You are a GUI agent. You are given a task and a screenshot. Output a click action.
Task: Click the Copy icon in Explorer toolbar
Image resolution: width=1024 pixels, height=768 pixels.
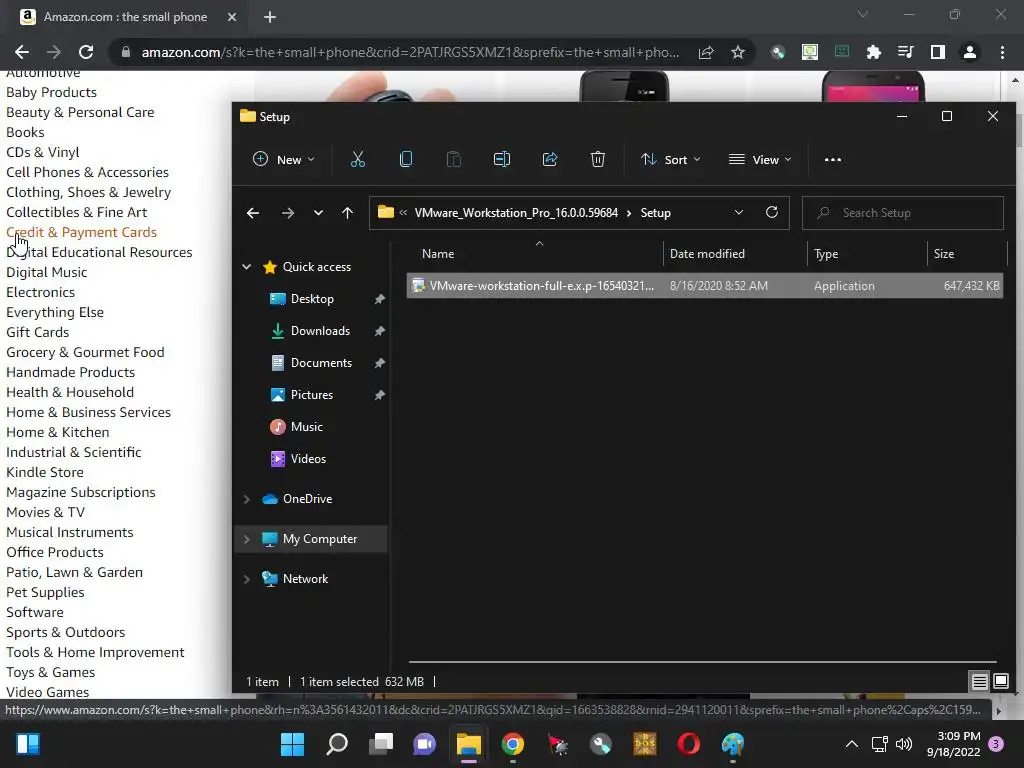pyautogui.click(x=406, y=159)
